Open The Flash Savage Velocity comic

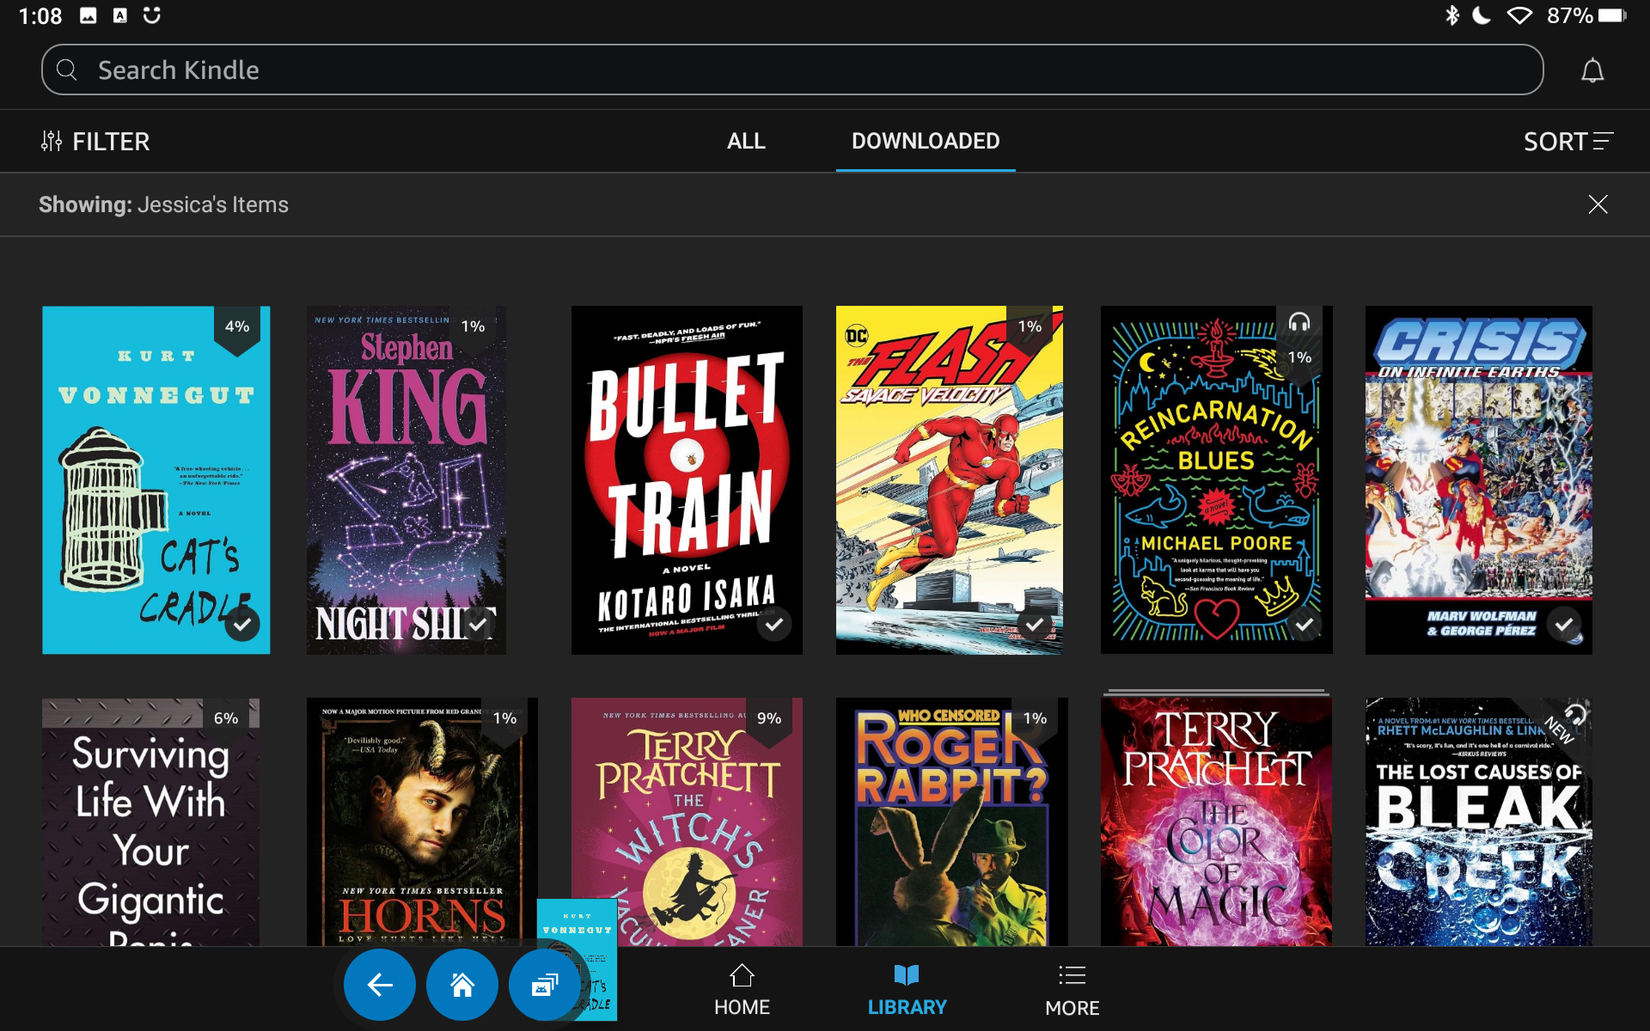(949, 480)
